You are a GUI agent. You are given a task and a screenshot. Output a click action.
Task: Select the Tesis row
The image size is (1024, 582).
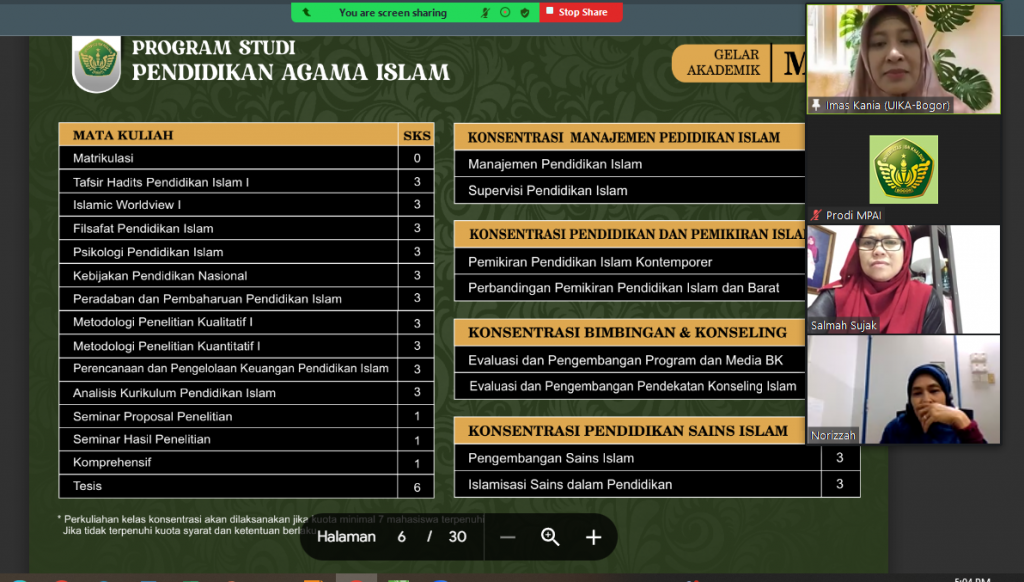(246, 486)
